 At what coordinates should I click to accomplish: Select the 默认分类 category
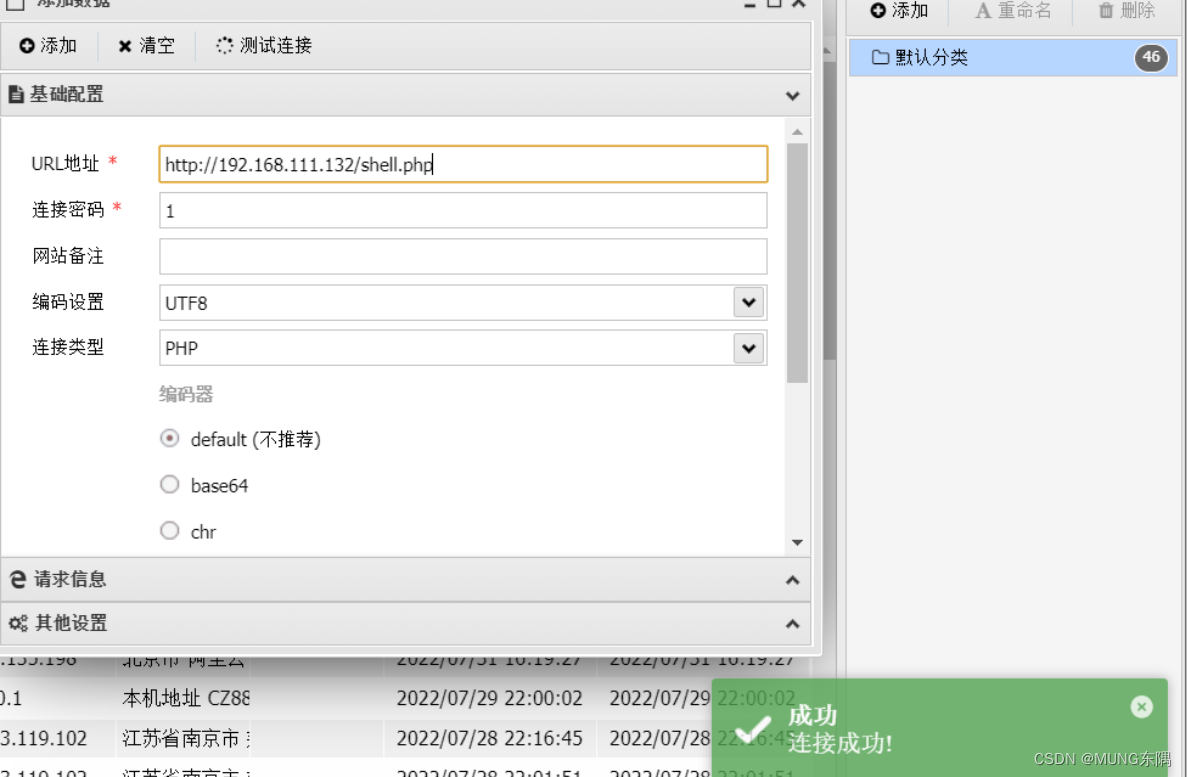(1013, 58)
